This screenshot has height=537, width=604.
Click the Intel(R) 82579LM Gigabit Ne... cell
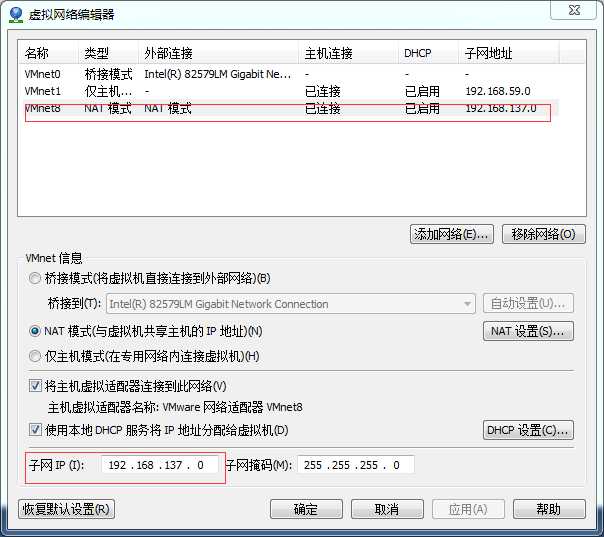click(x=218, y=74)
